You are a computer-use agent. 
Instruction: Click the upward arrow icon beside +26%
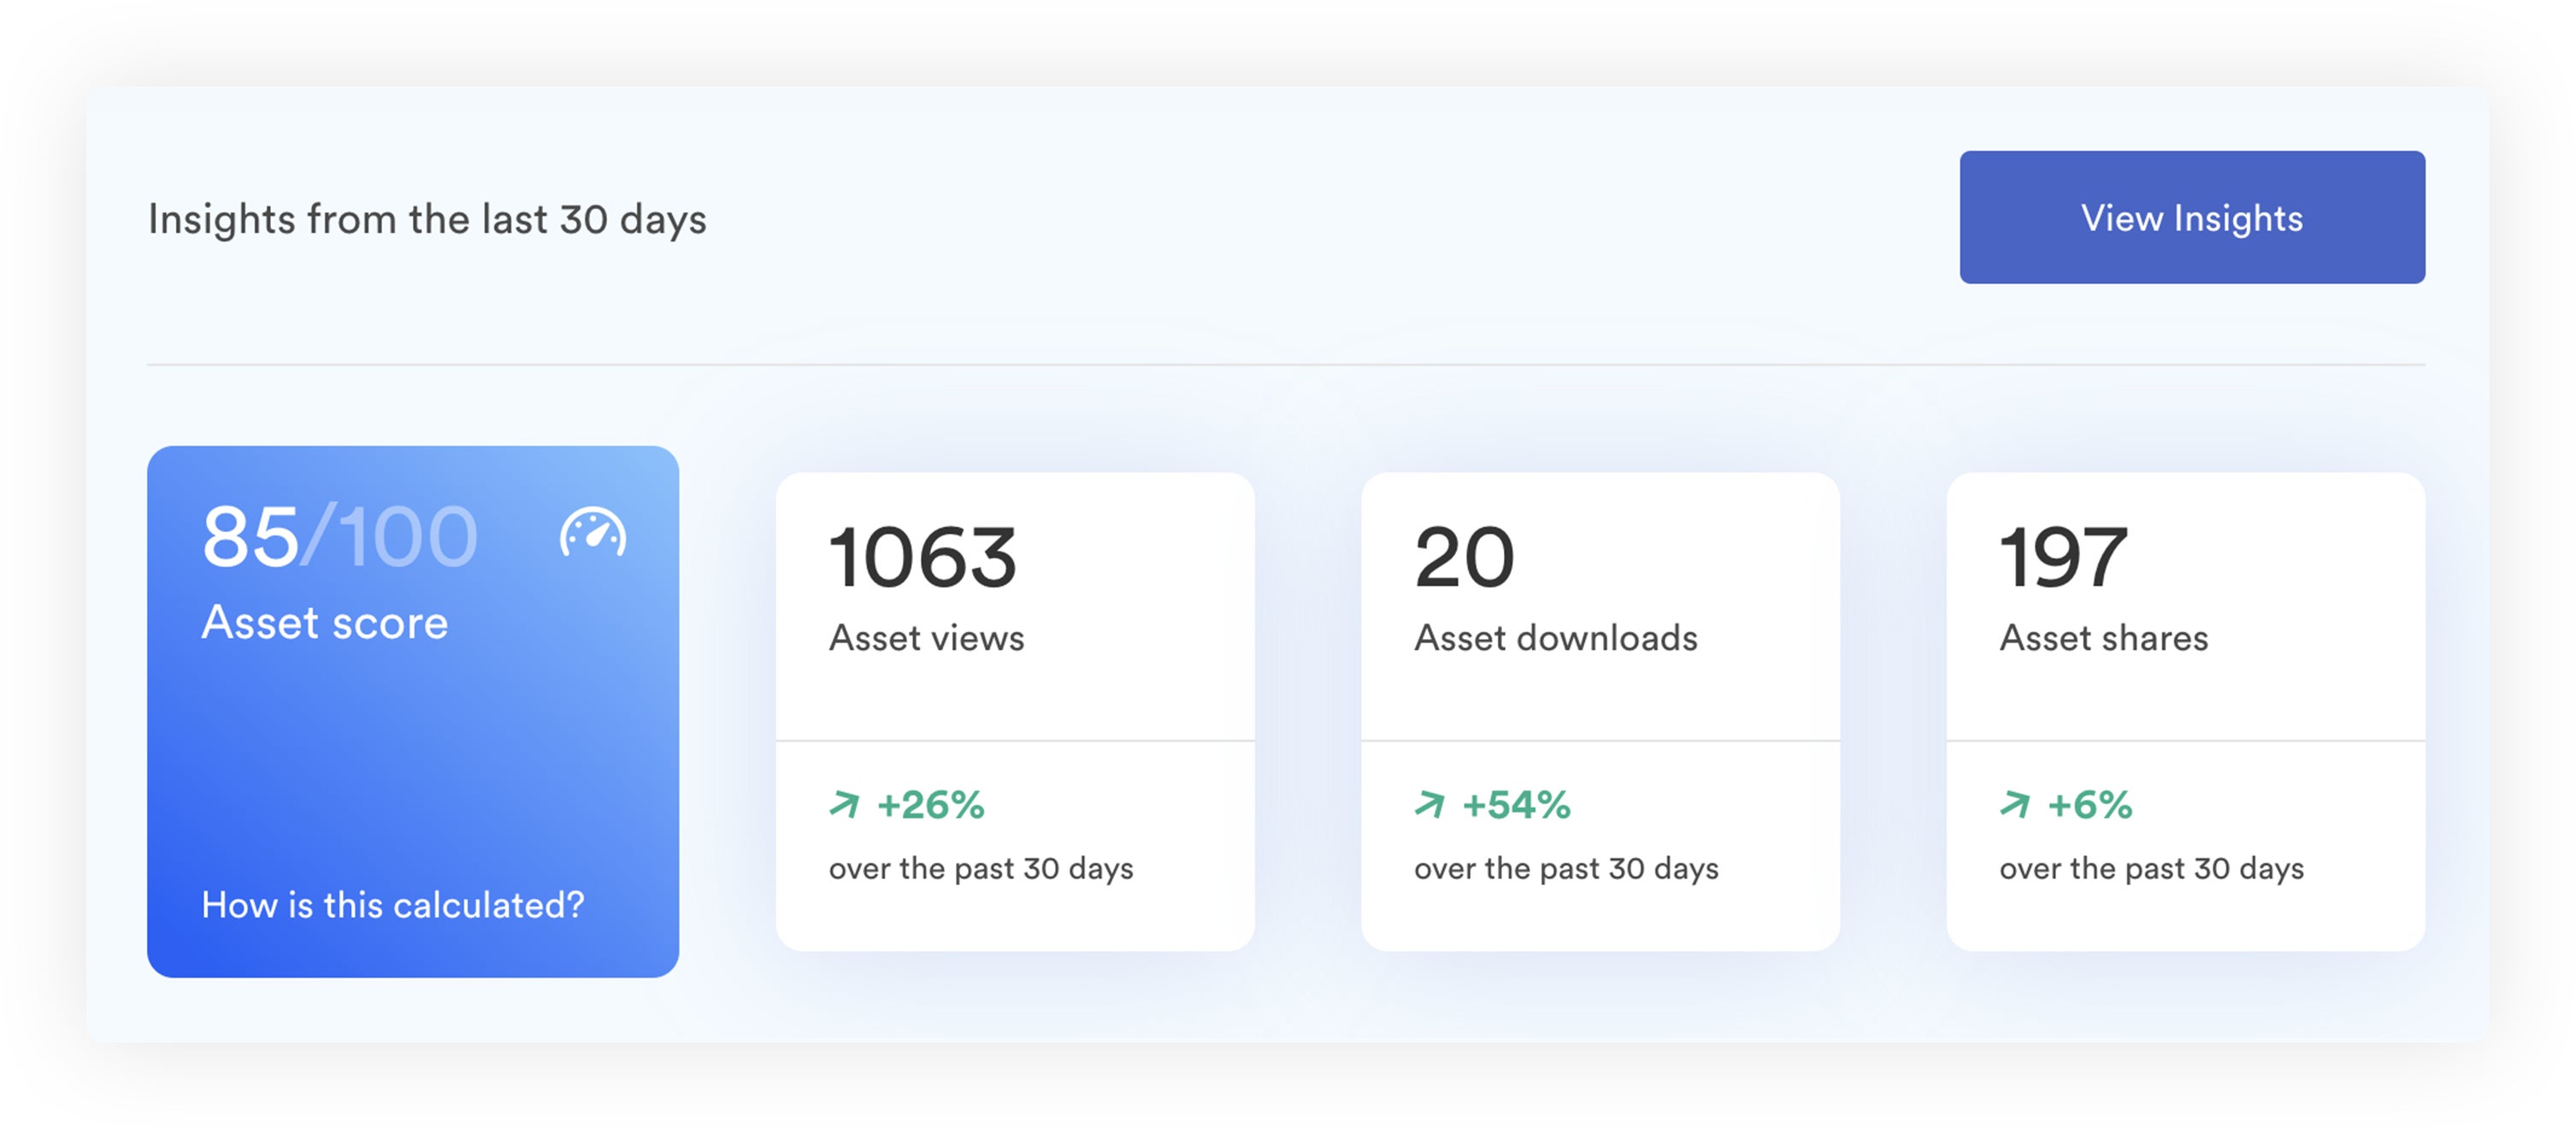[x=844, y=804]
